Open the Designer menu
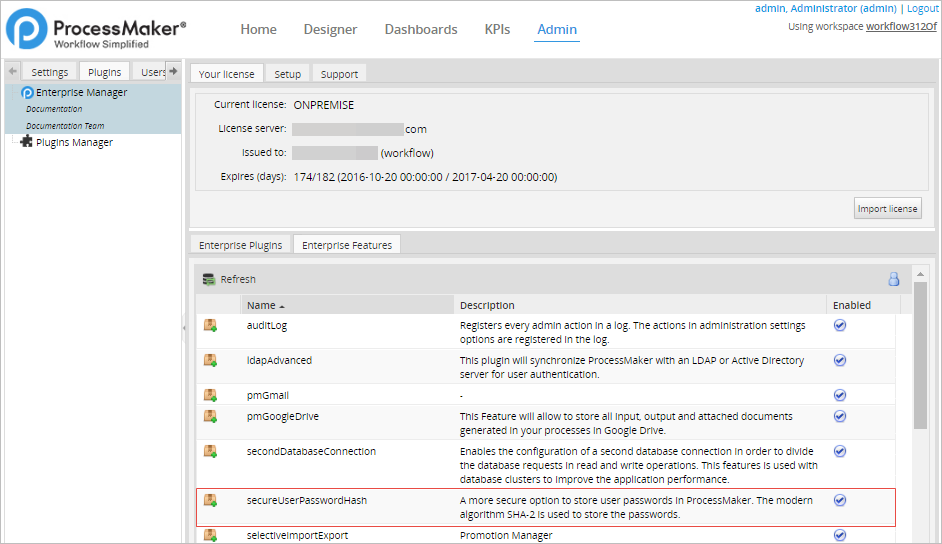942x544 pixels. pyautogui.click(x=330, y=29)
